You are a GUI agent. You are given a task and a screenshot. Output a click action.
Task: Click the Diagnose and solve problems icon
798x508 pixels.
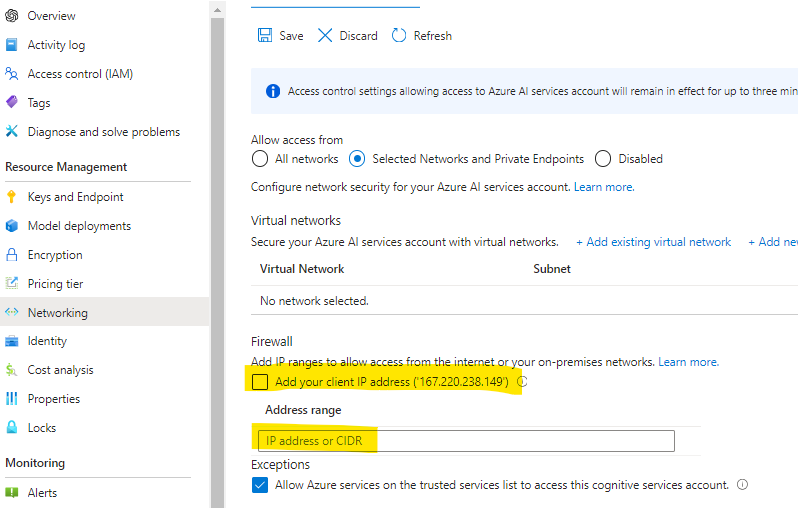coord(12,131)
